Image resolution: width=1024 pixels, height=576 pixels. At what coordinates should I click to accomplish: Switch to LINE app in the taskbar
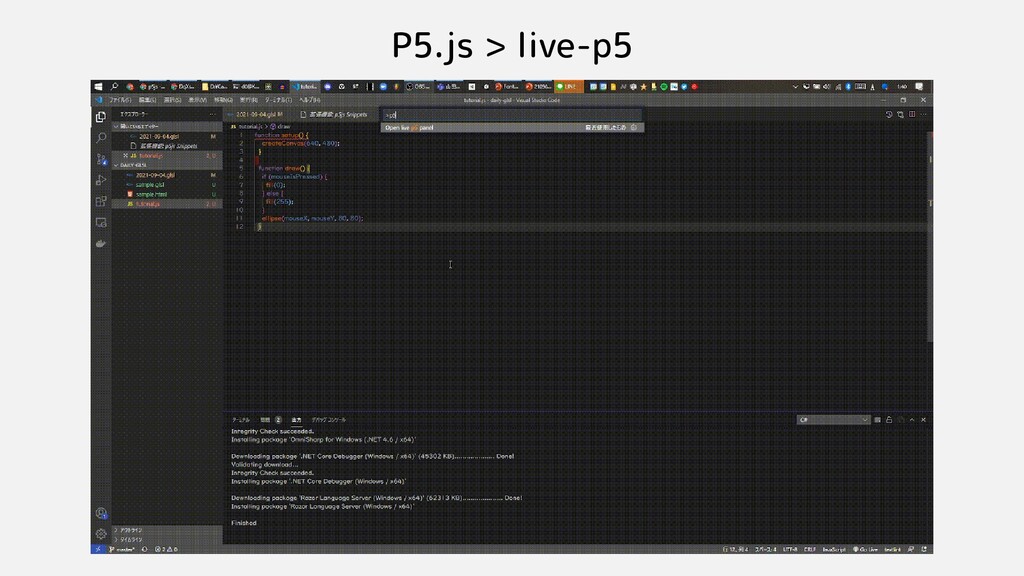pyautogui.click(x=568, y=86)
